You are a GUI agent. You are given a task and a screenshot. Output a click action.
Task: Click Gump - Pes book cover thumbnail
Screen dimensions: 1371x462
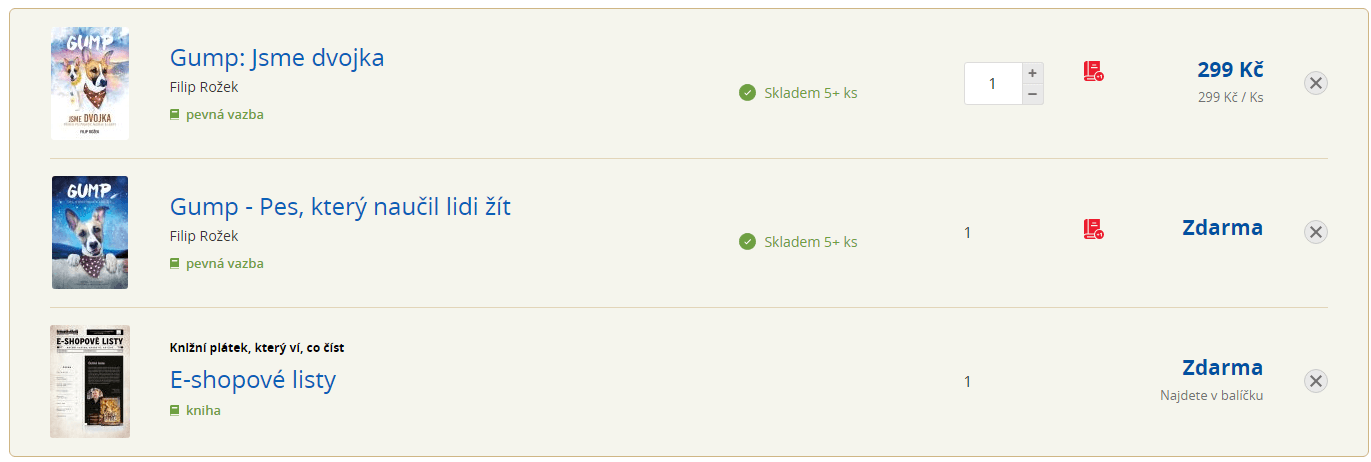coord(90,233)
